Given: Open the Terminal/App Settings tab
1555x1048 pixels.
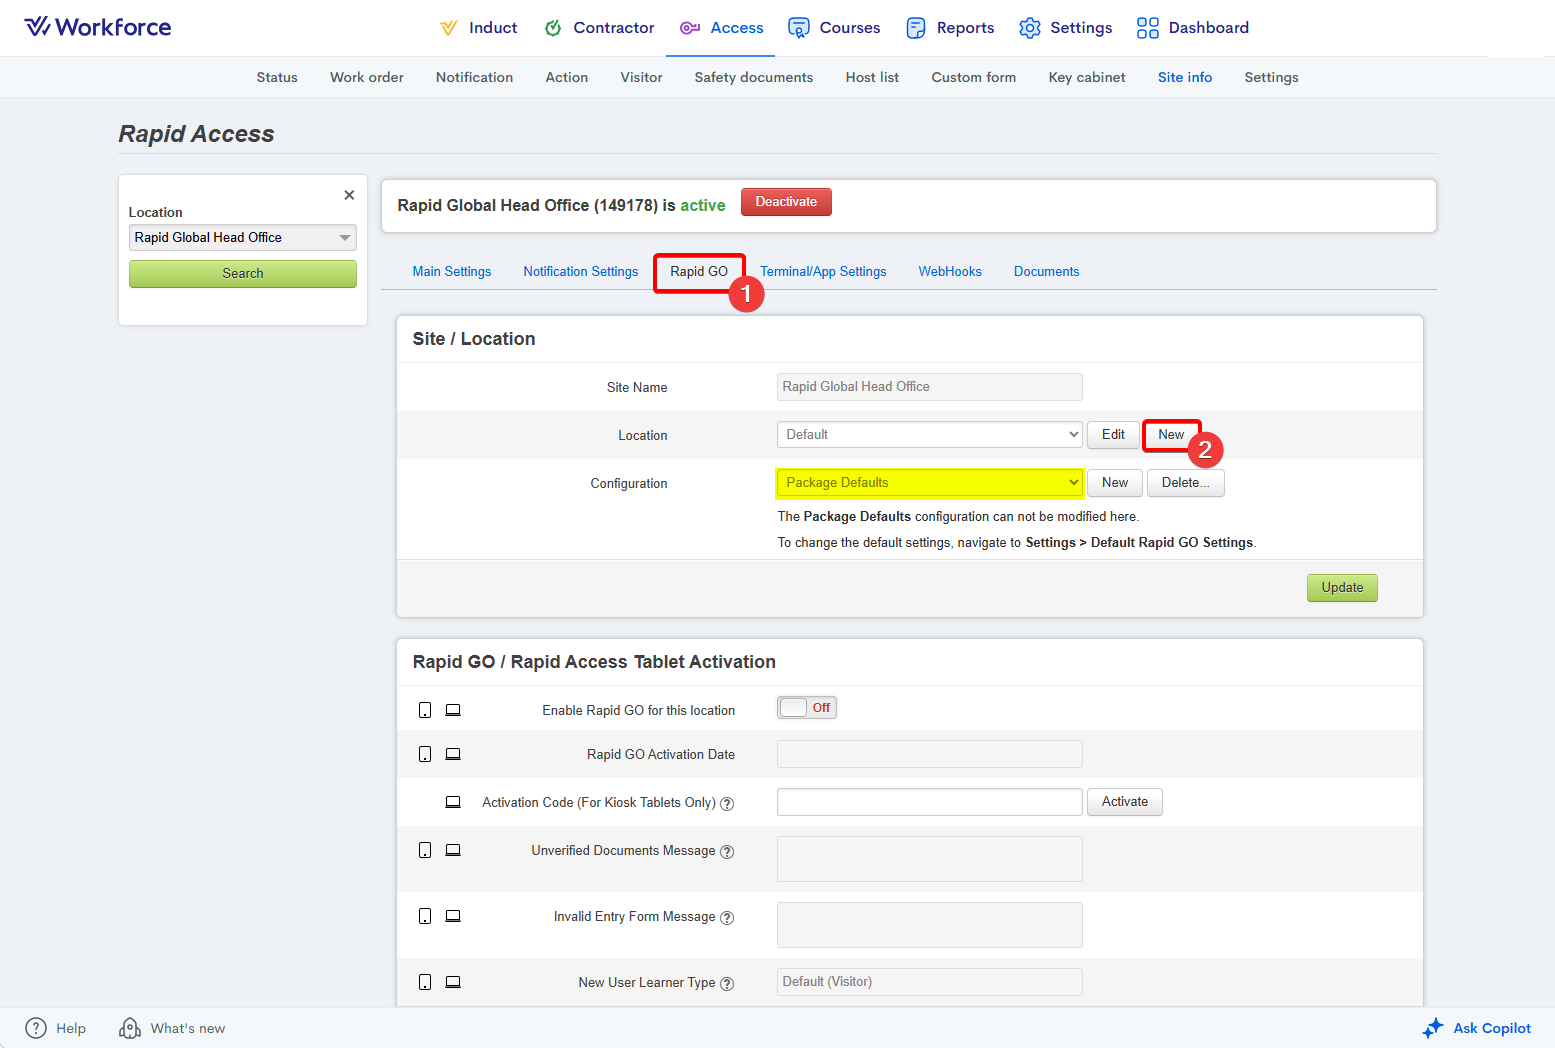Looking at the screenshot, I should [823, 272].
